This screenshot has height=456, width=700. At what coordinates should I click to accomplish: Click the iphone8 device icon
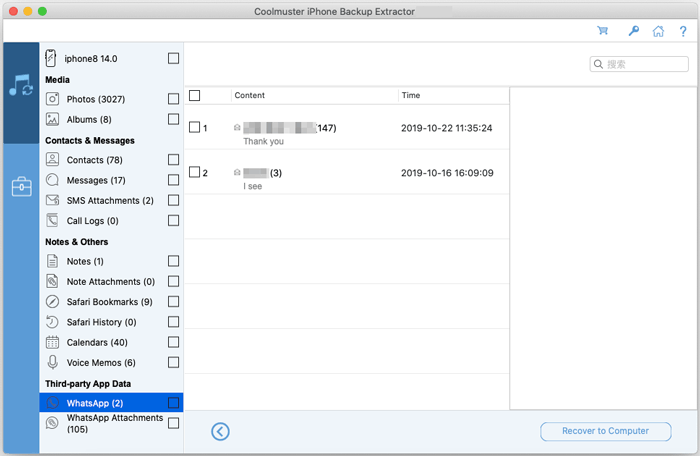click(x=51, y=58)
